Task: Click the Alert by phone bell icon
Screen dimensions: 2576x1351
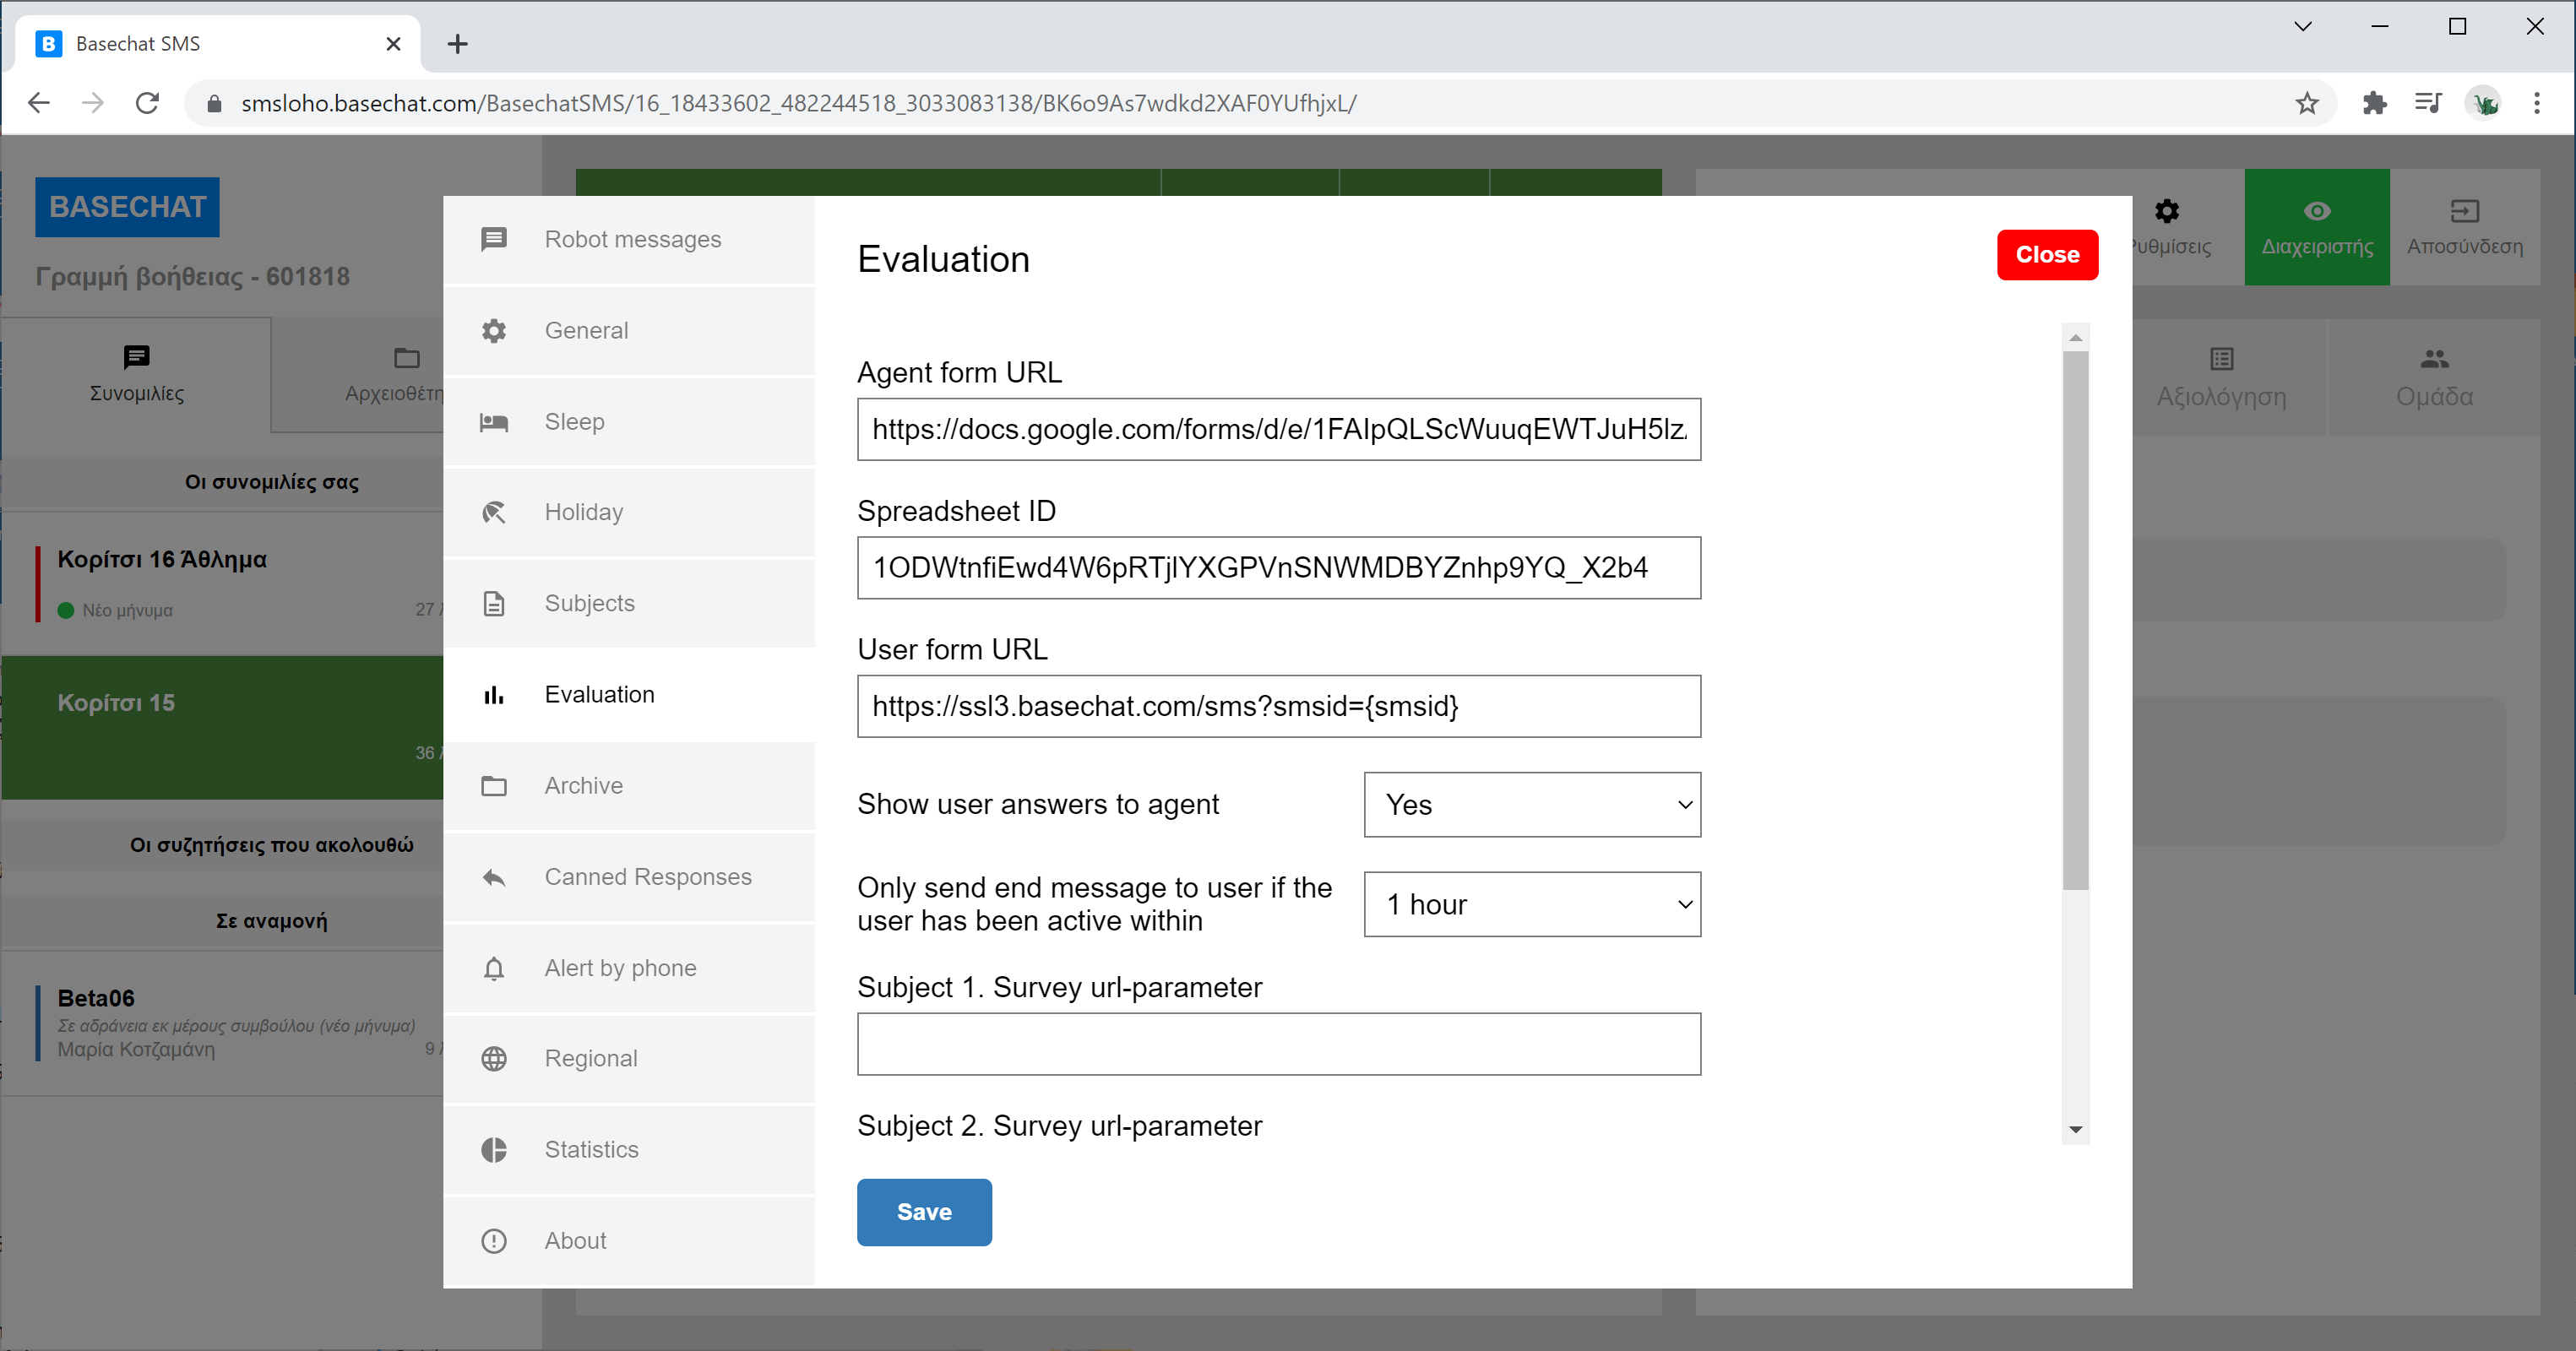Action: [x=494, y=968]
